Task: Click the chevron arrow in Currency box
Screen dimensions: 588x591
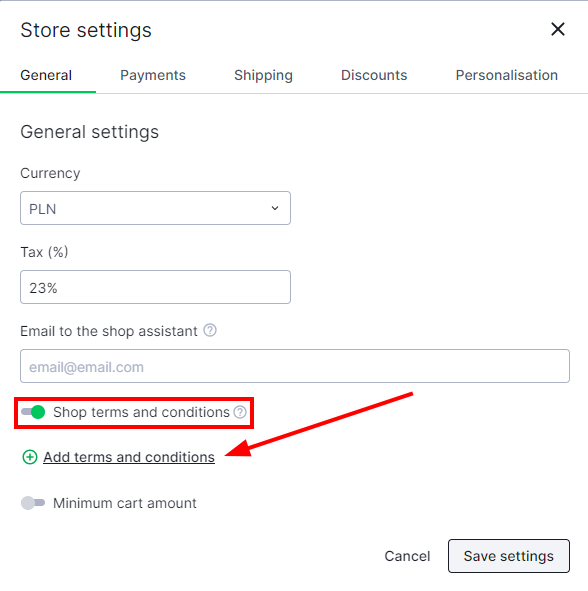Action: 275,208
